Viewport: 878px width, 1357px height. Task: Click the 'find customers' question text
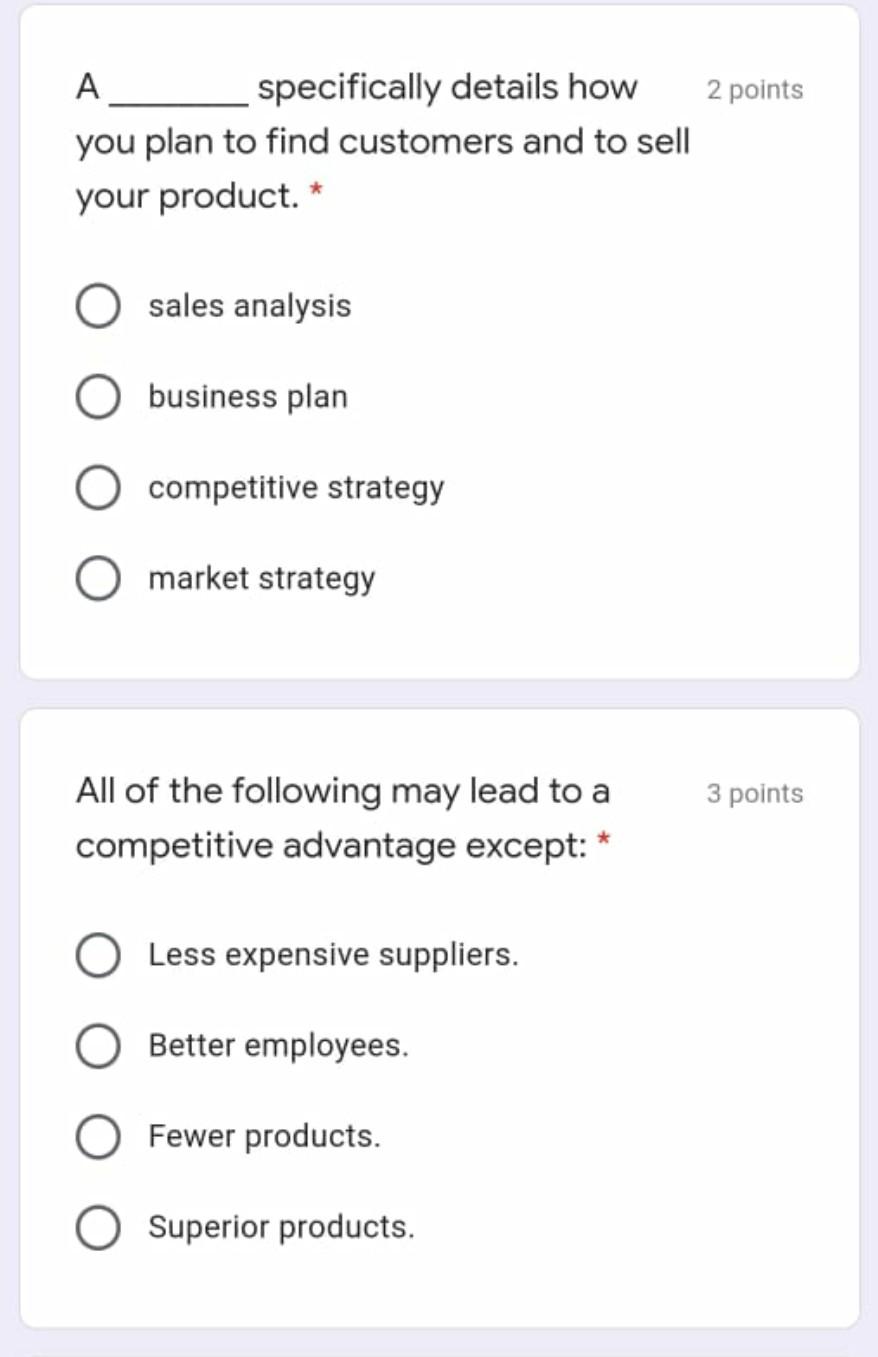pyautogui.click(x=383, y=143)
